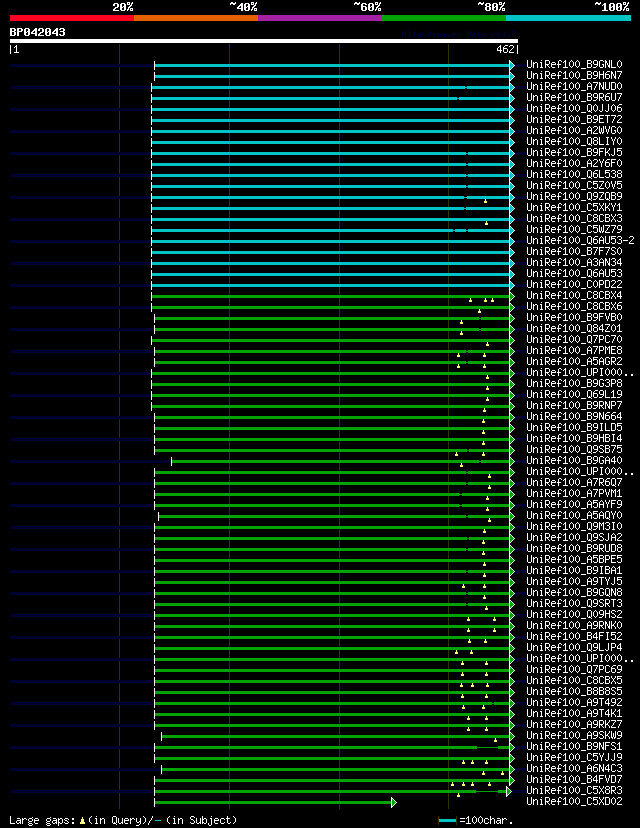Select the UniRef100_A7PME8 label
Viewport: 640px width, 828px height.
click(574, 351)
